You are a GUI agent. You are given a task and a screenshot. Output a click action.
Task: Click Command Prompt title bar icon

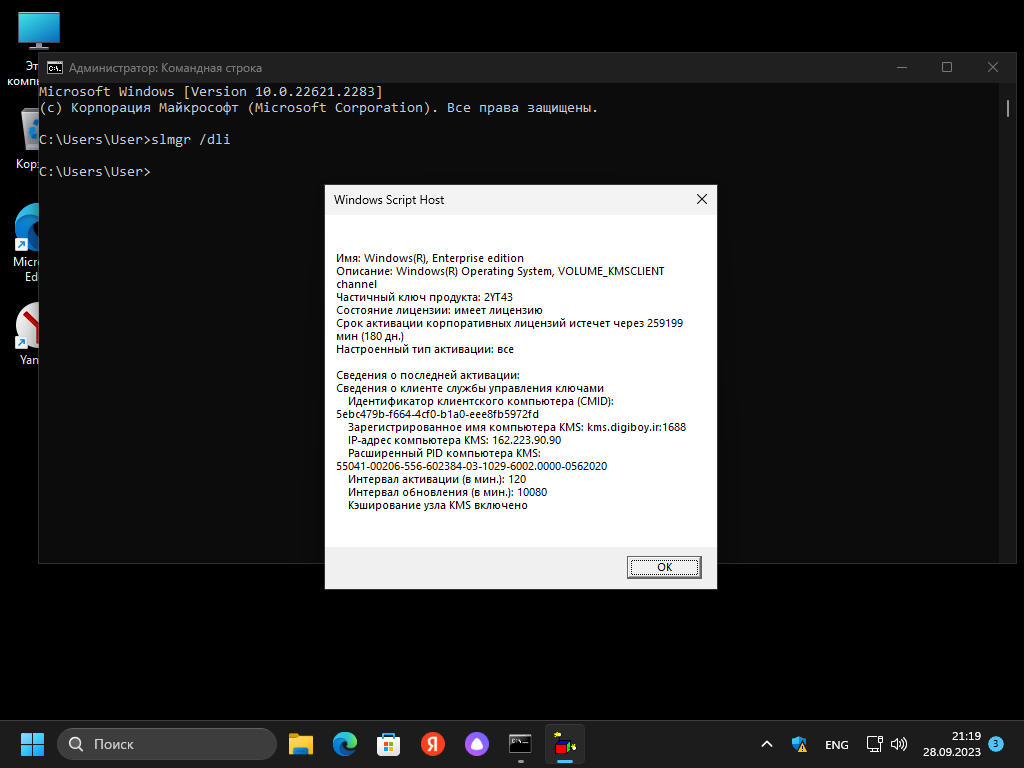pos(55,67)
